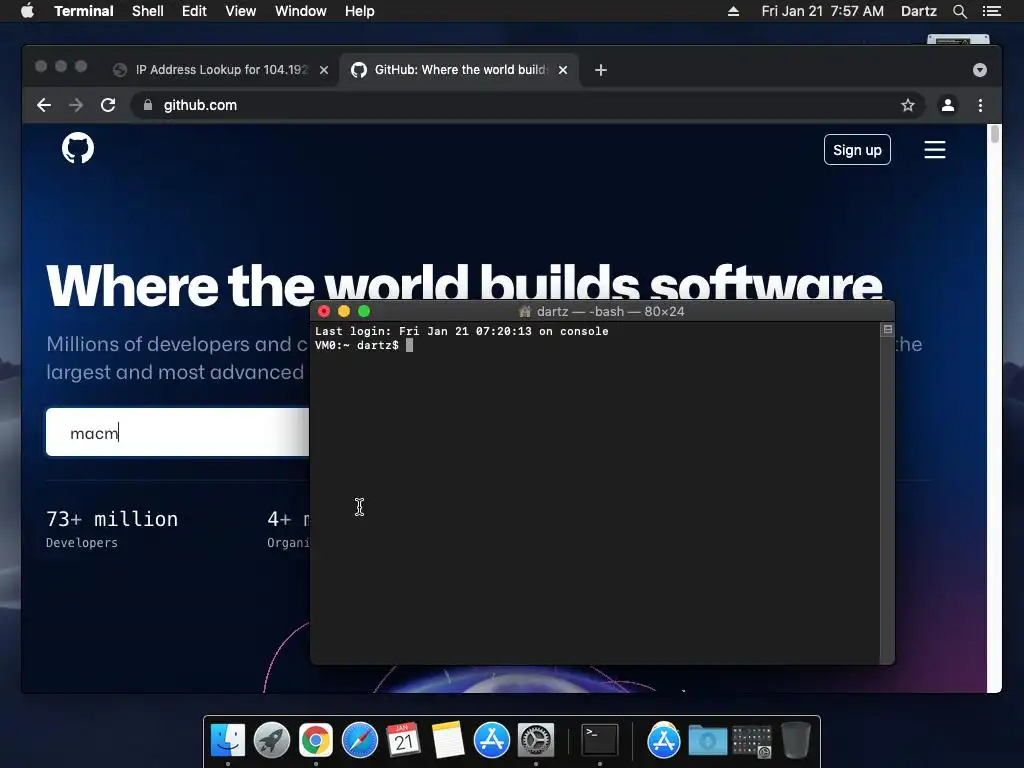The width and height of the screenshot is (1024, 768).
Task: Select the GitHub browser tab
Action: 458,70
